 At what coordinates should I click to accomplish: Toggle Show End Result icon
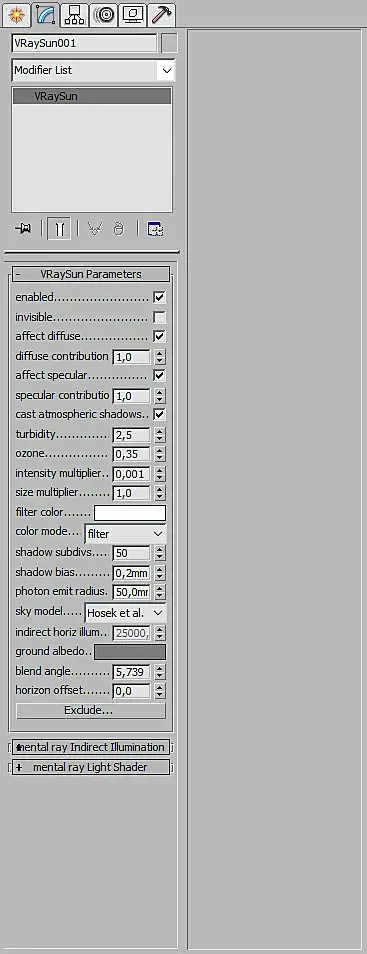[59, 229]
